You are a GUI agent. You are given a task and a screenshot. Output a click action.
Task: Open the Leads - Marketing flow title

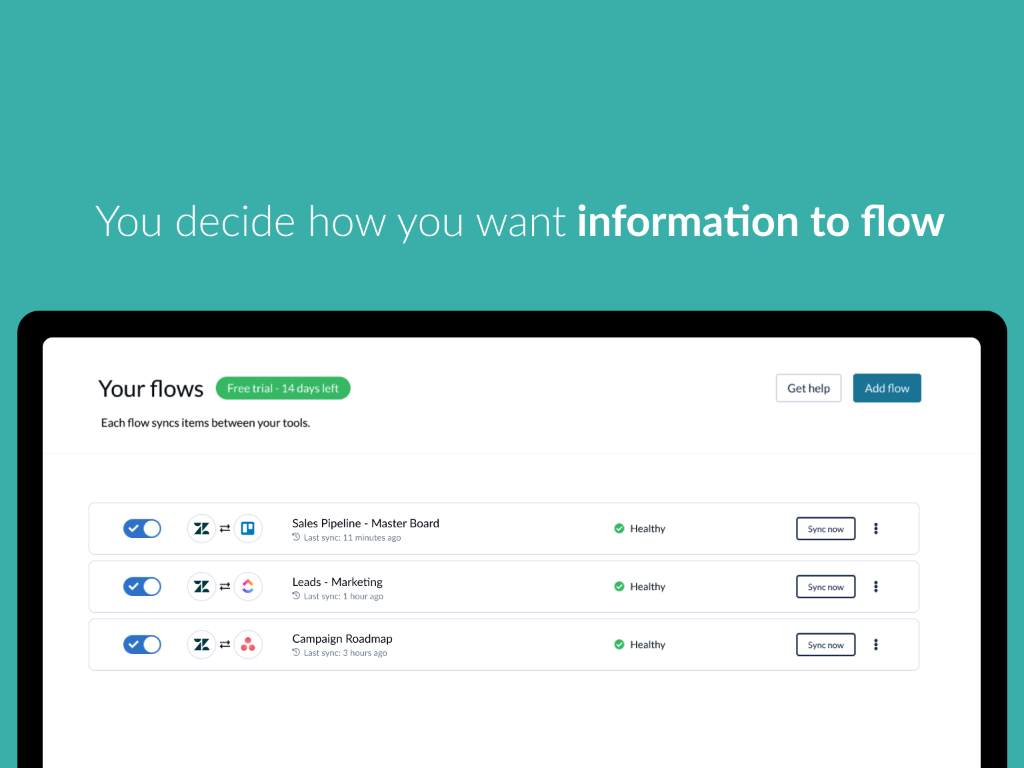(x=337, y=582)
